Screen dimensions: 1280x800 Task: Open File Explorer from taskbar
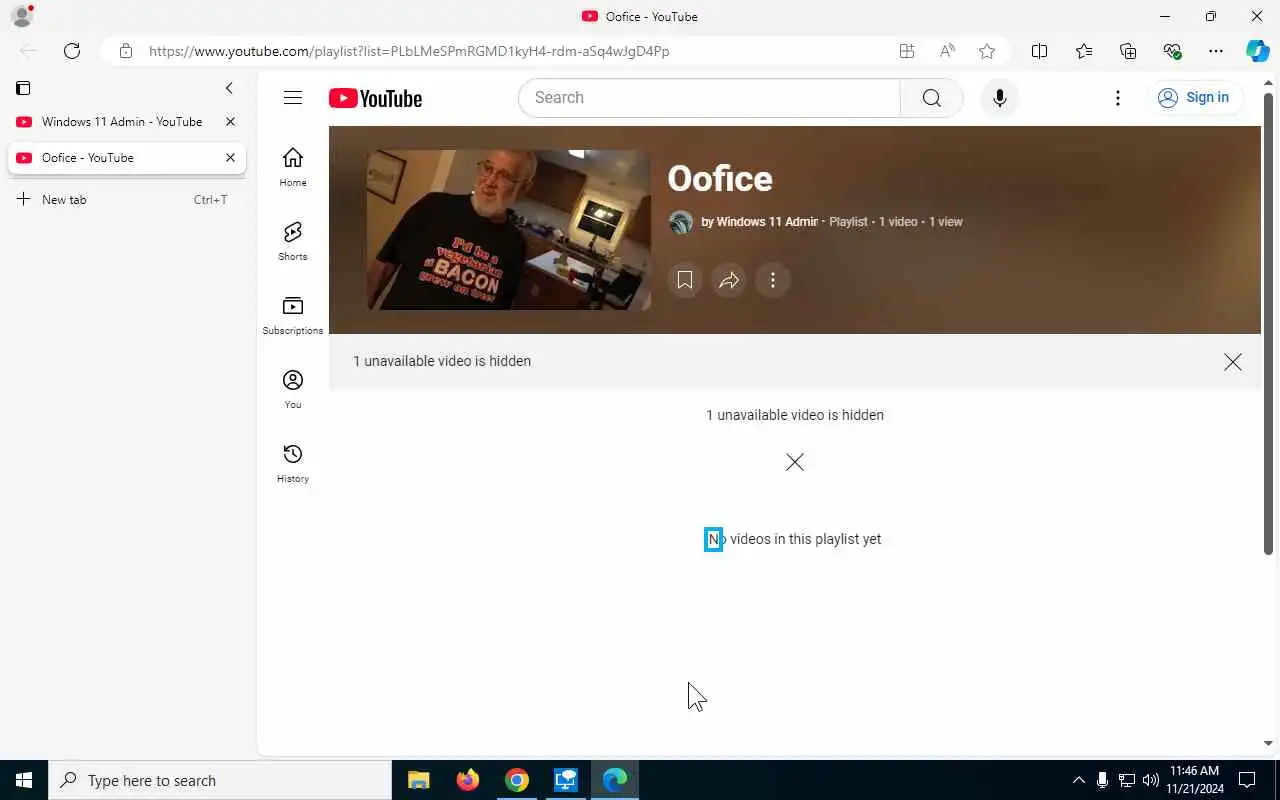[418, 780]
